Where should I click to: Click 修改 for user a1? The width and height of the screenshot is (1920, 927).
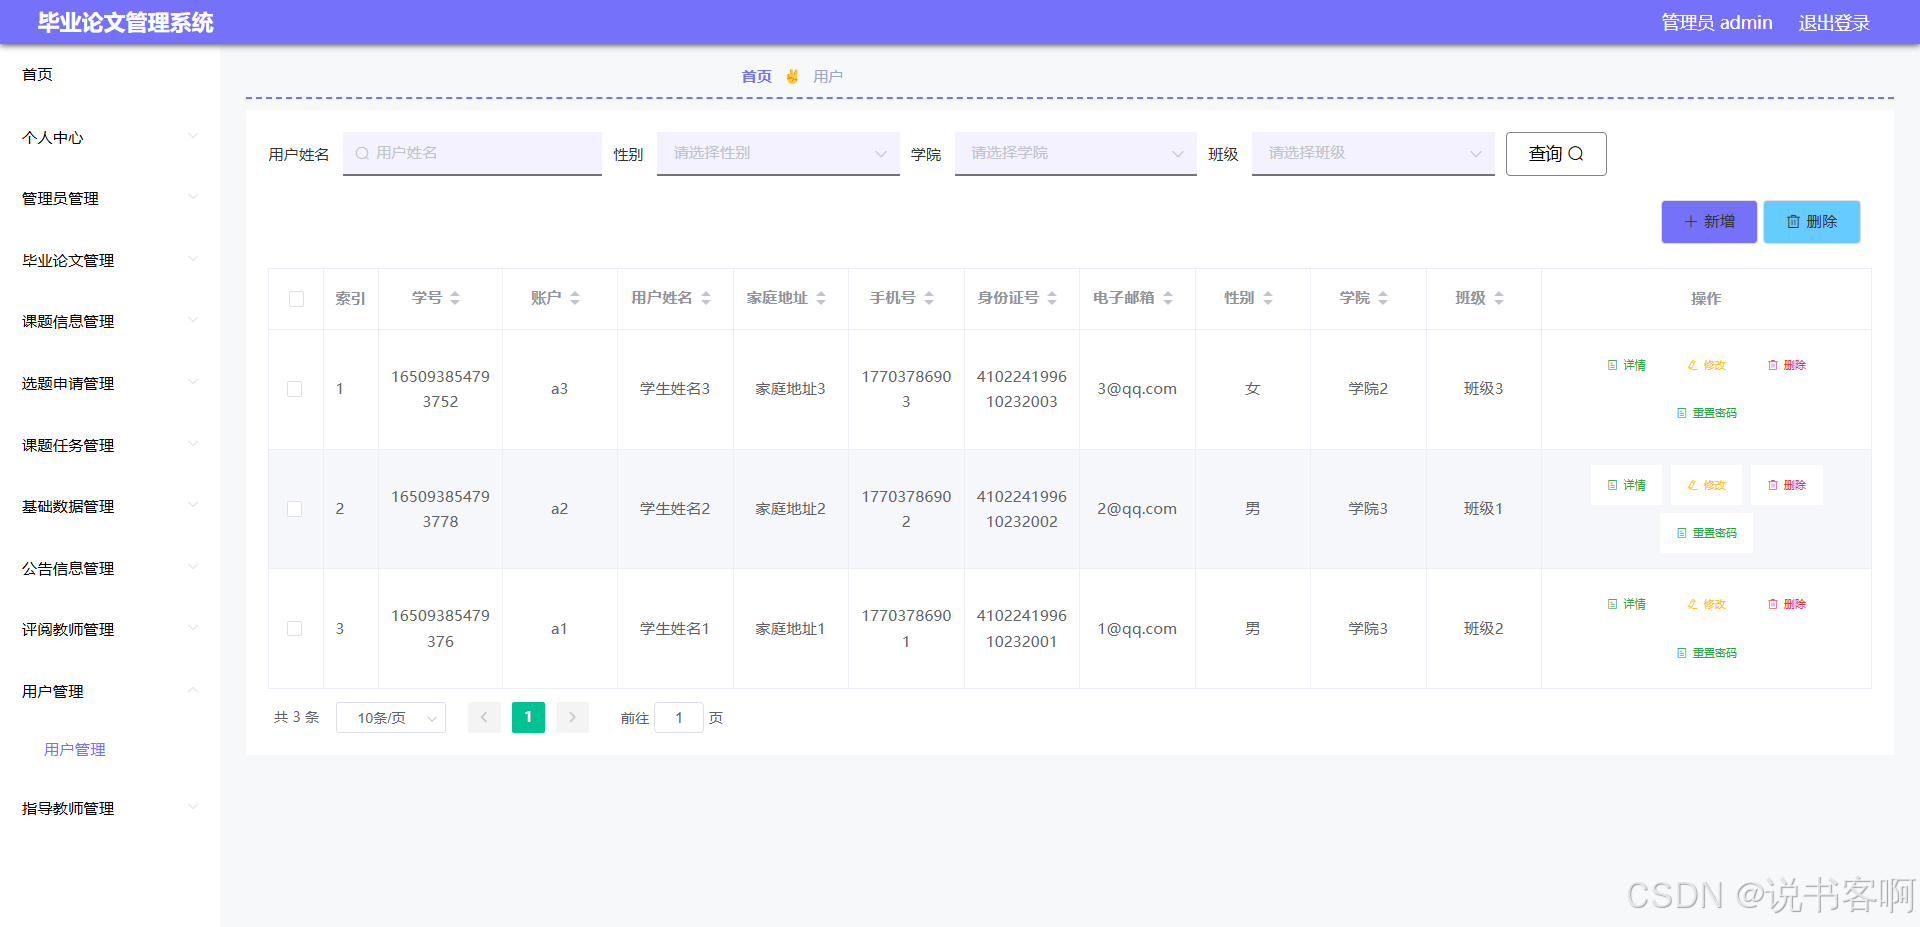click(x=1707, y=604)
